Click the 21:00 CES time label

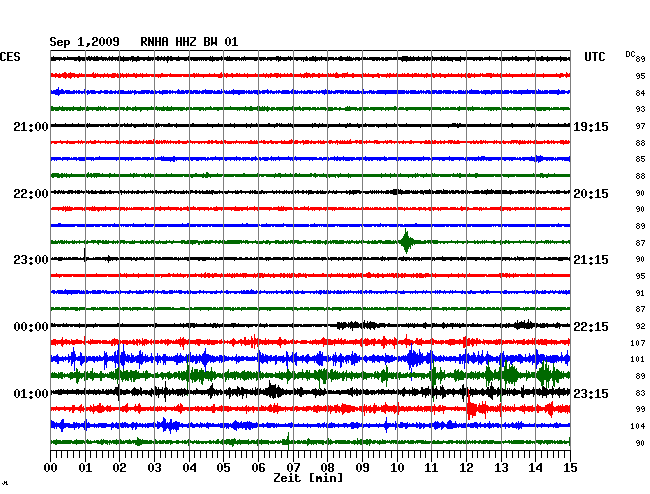[31, 127]
